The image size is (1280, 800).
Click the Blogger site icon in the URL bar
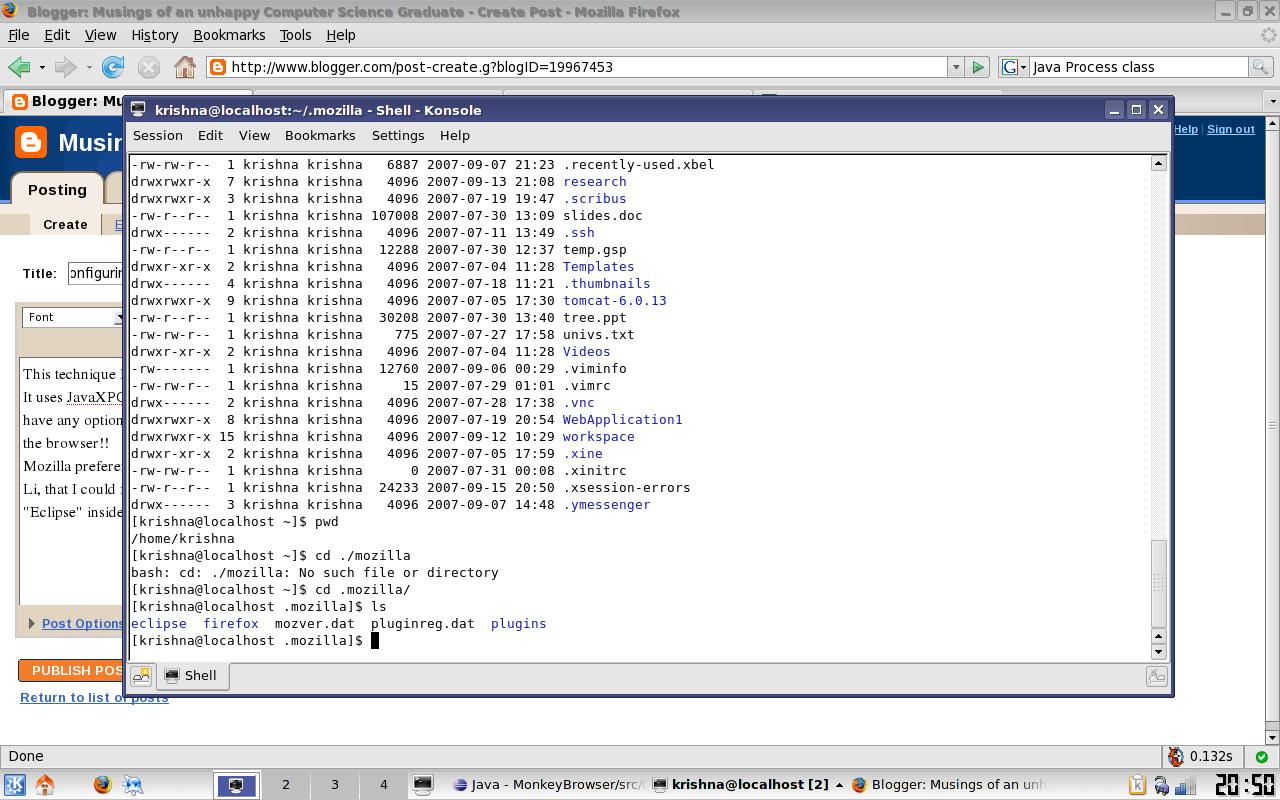click(x=217, y=67)
